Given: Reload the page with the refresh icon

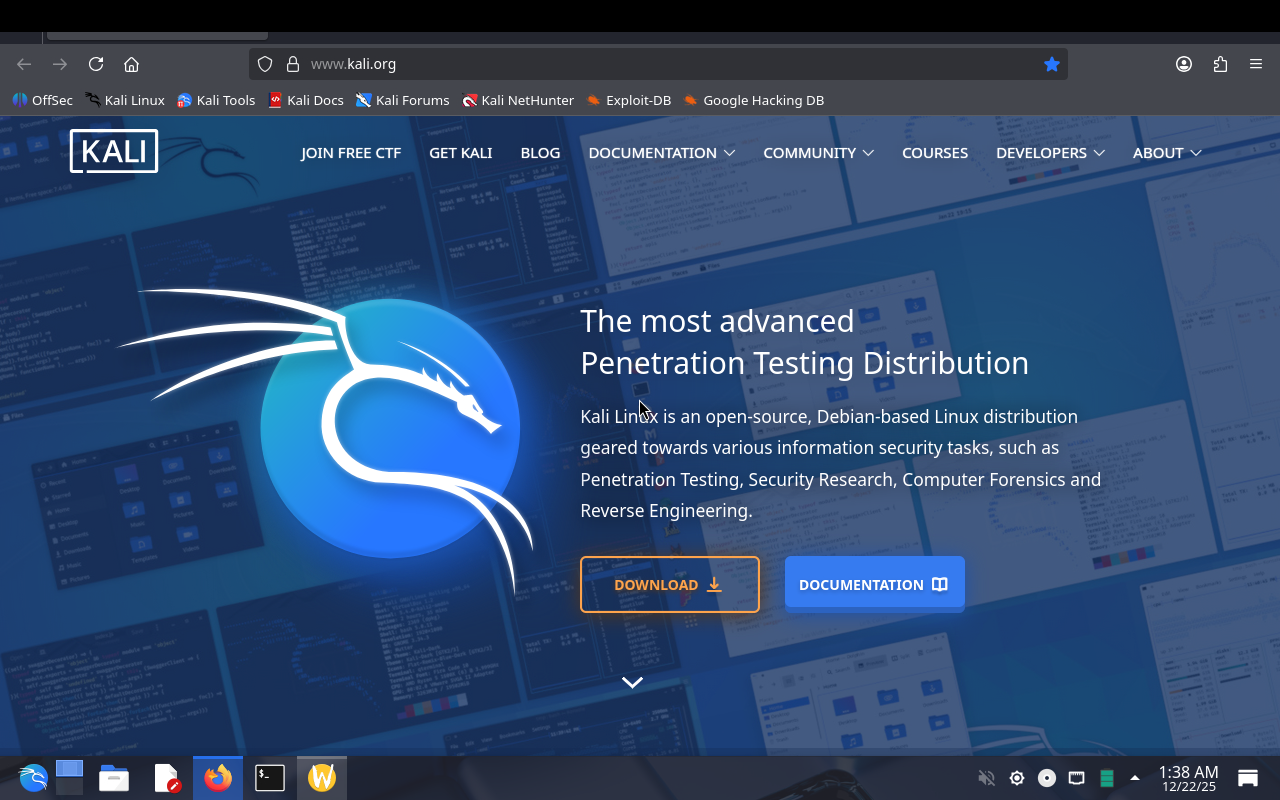Looking at the screenshot, I should [96, 64].
